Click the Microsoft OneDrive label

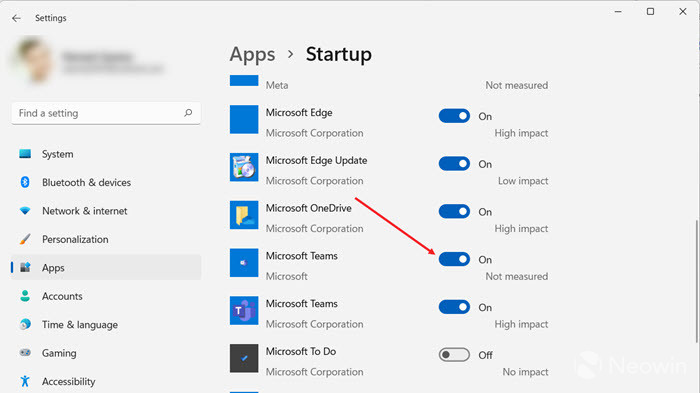point(308,208)
